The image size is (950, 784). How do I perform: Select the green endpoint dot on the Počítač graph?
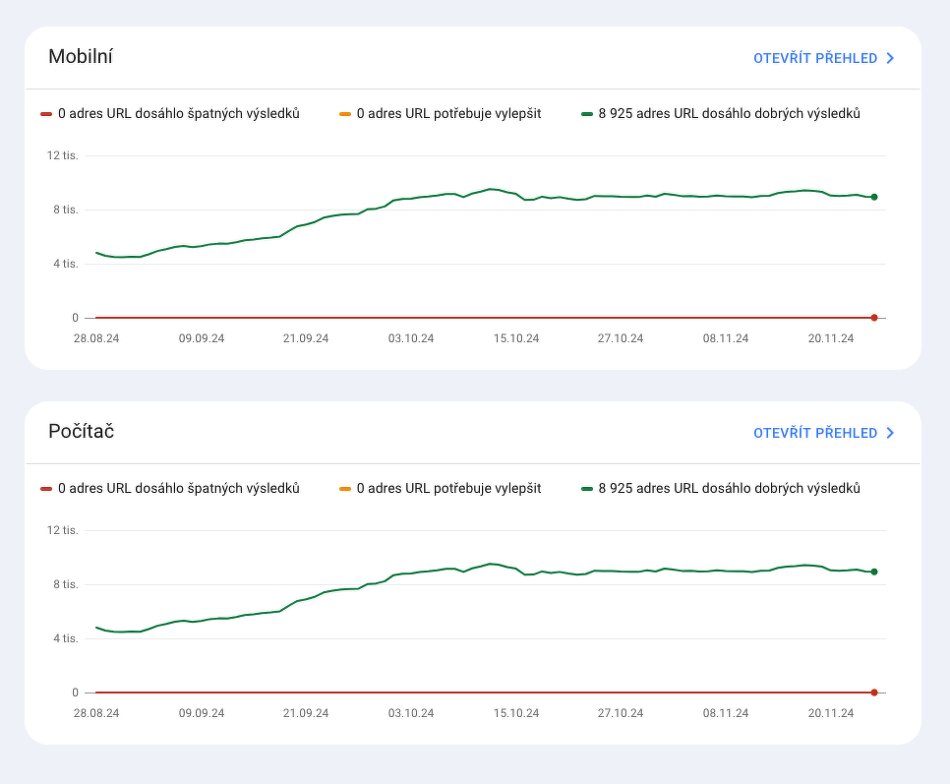(x=874, y=572)
